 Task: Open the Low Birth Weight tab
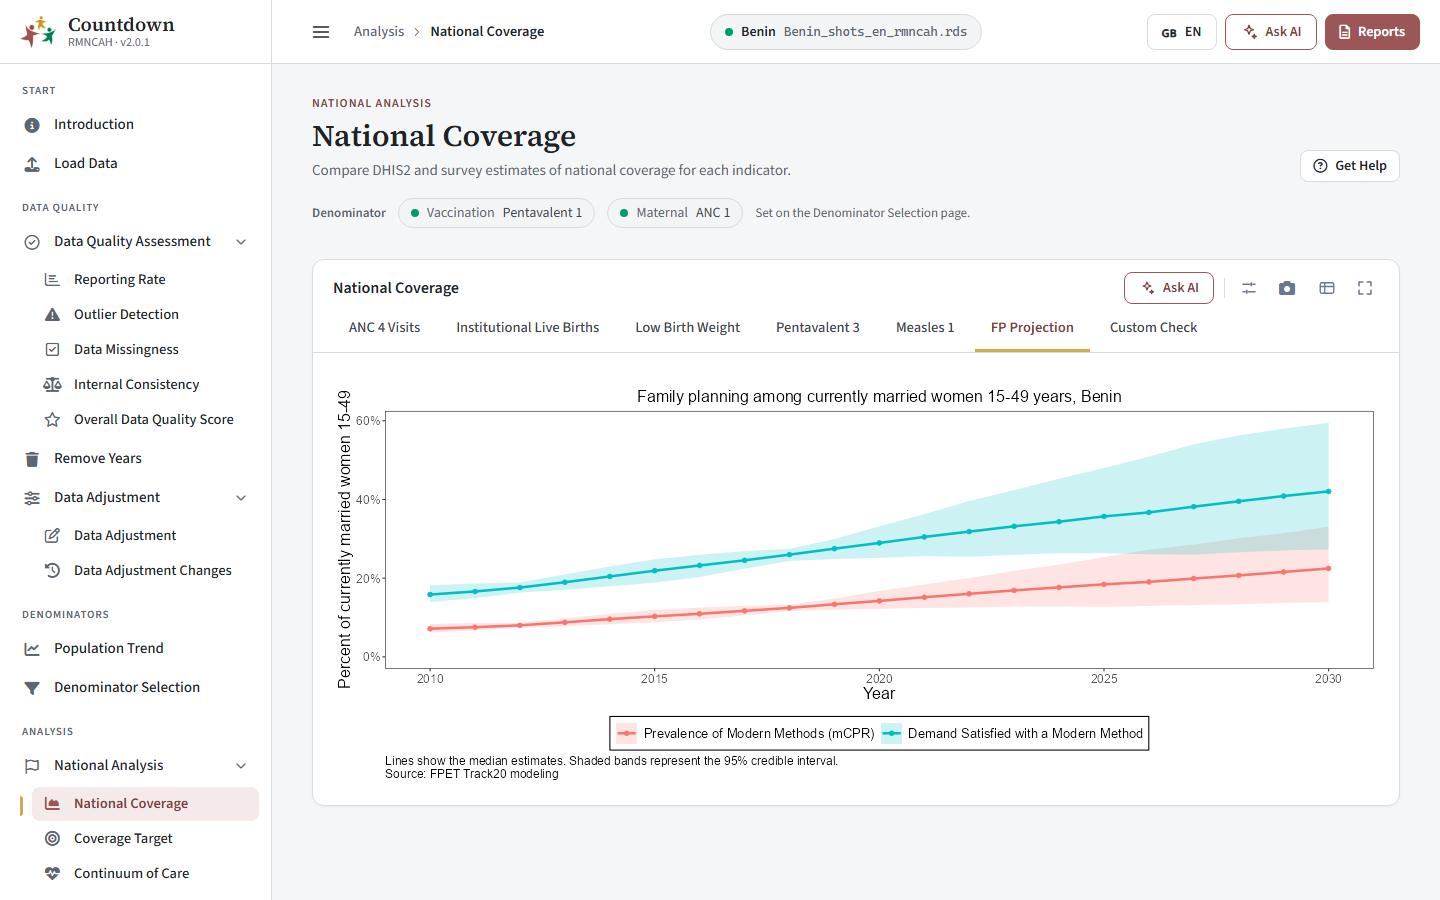click(688, 328)
